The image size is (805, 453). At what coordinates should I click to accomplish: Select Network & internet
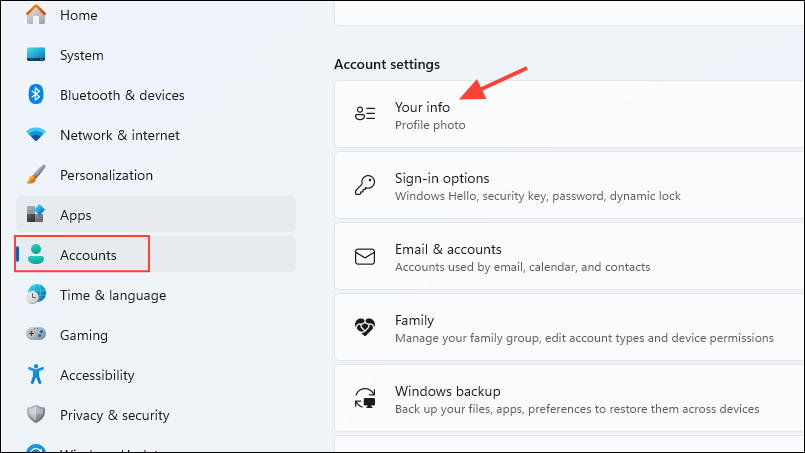coord(156,135)
